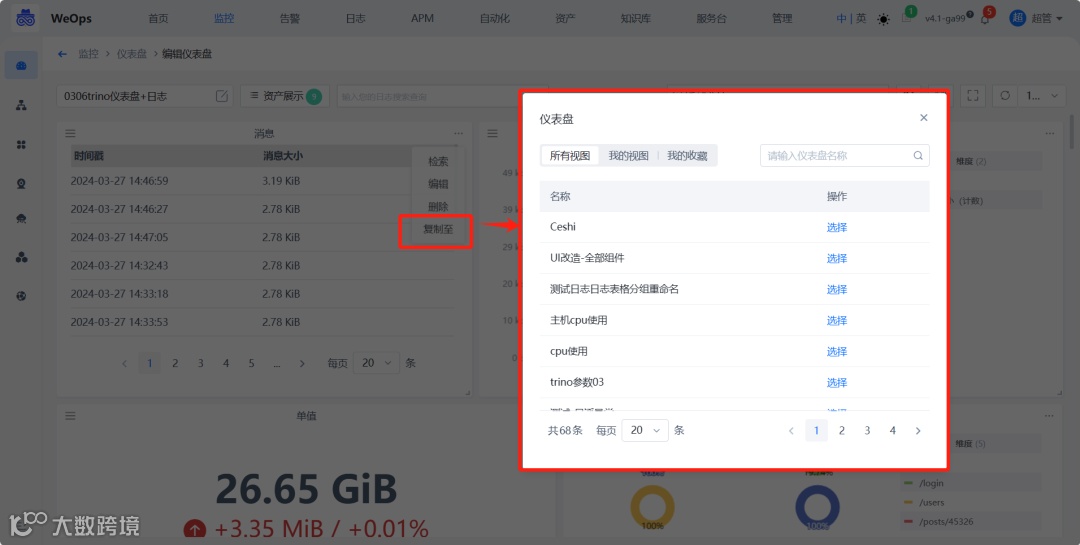Click the back arrow in breadcrumb
This screenshot has width=1080, height=545.
pyautogui.click(x=62, y=54)
